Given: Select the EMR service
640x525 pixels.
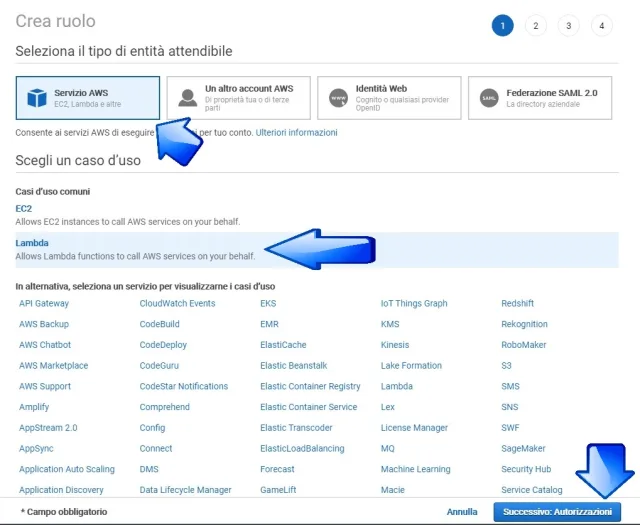Looking at the screenshot, I should pos(269,324).
